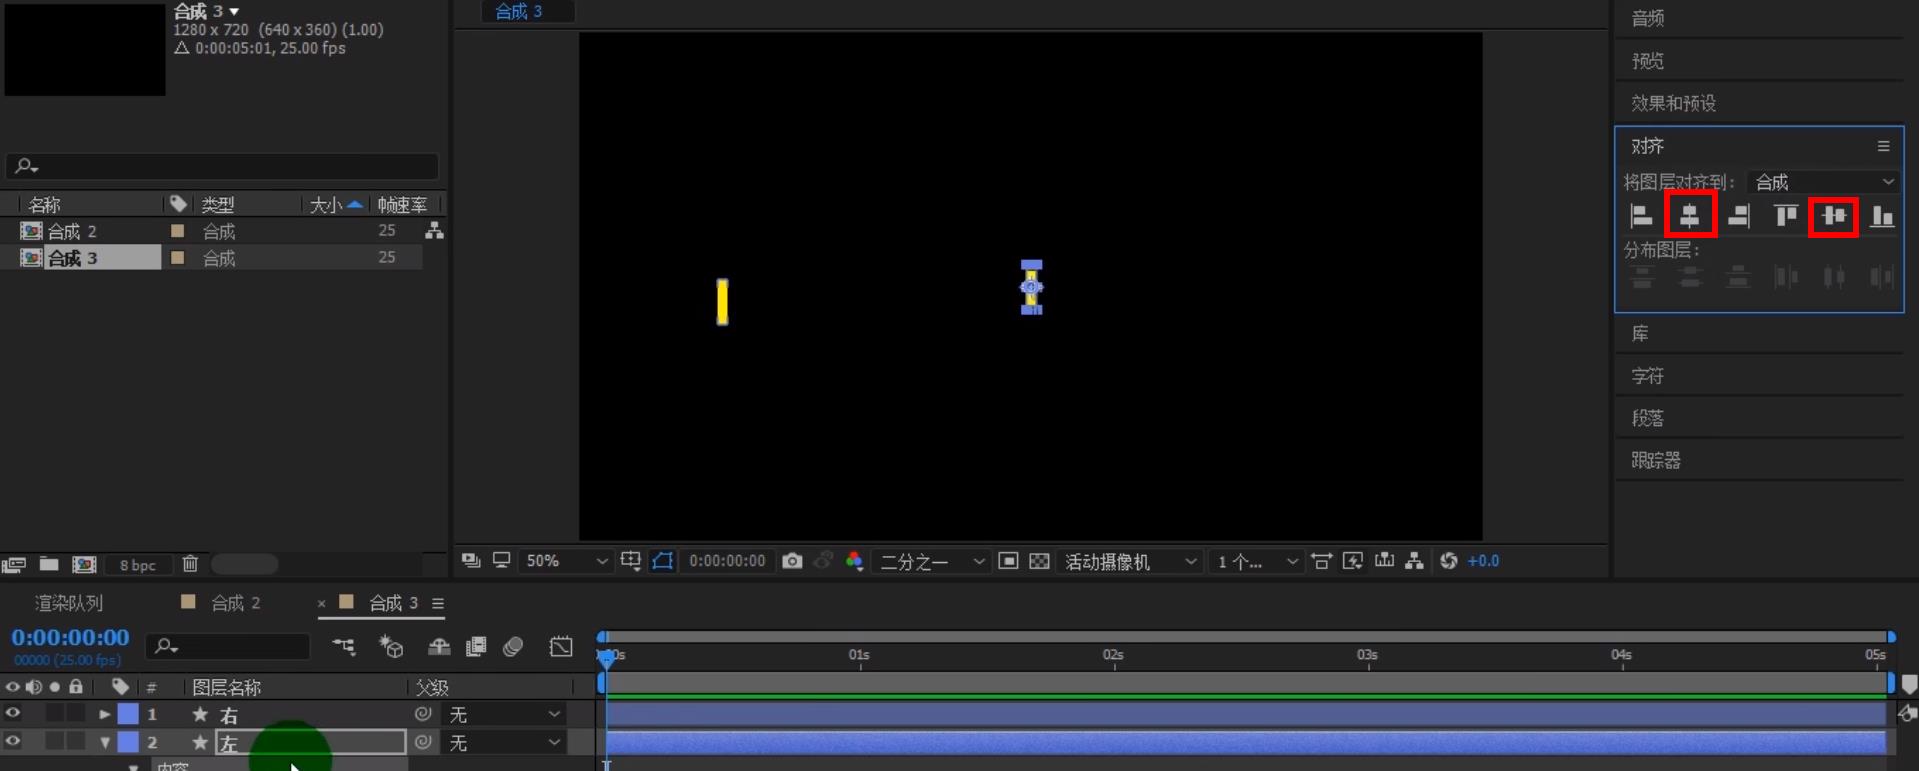Expand layer 右 properties
The width and height of the screenshot is (1919, 771).
(104, 714)
